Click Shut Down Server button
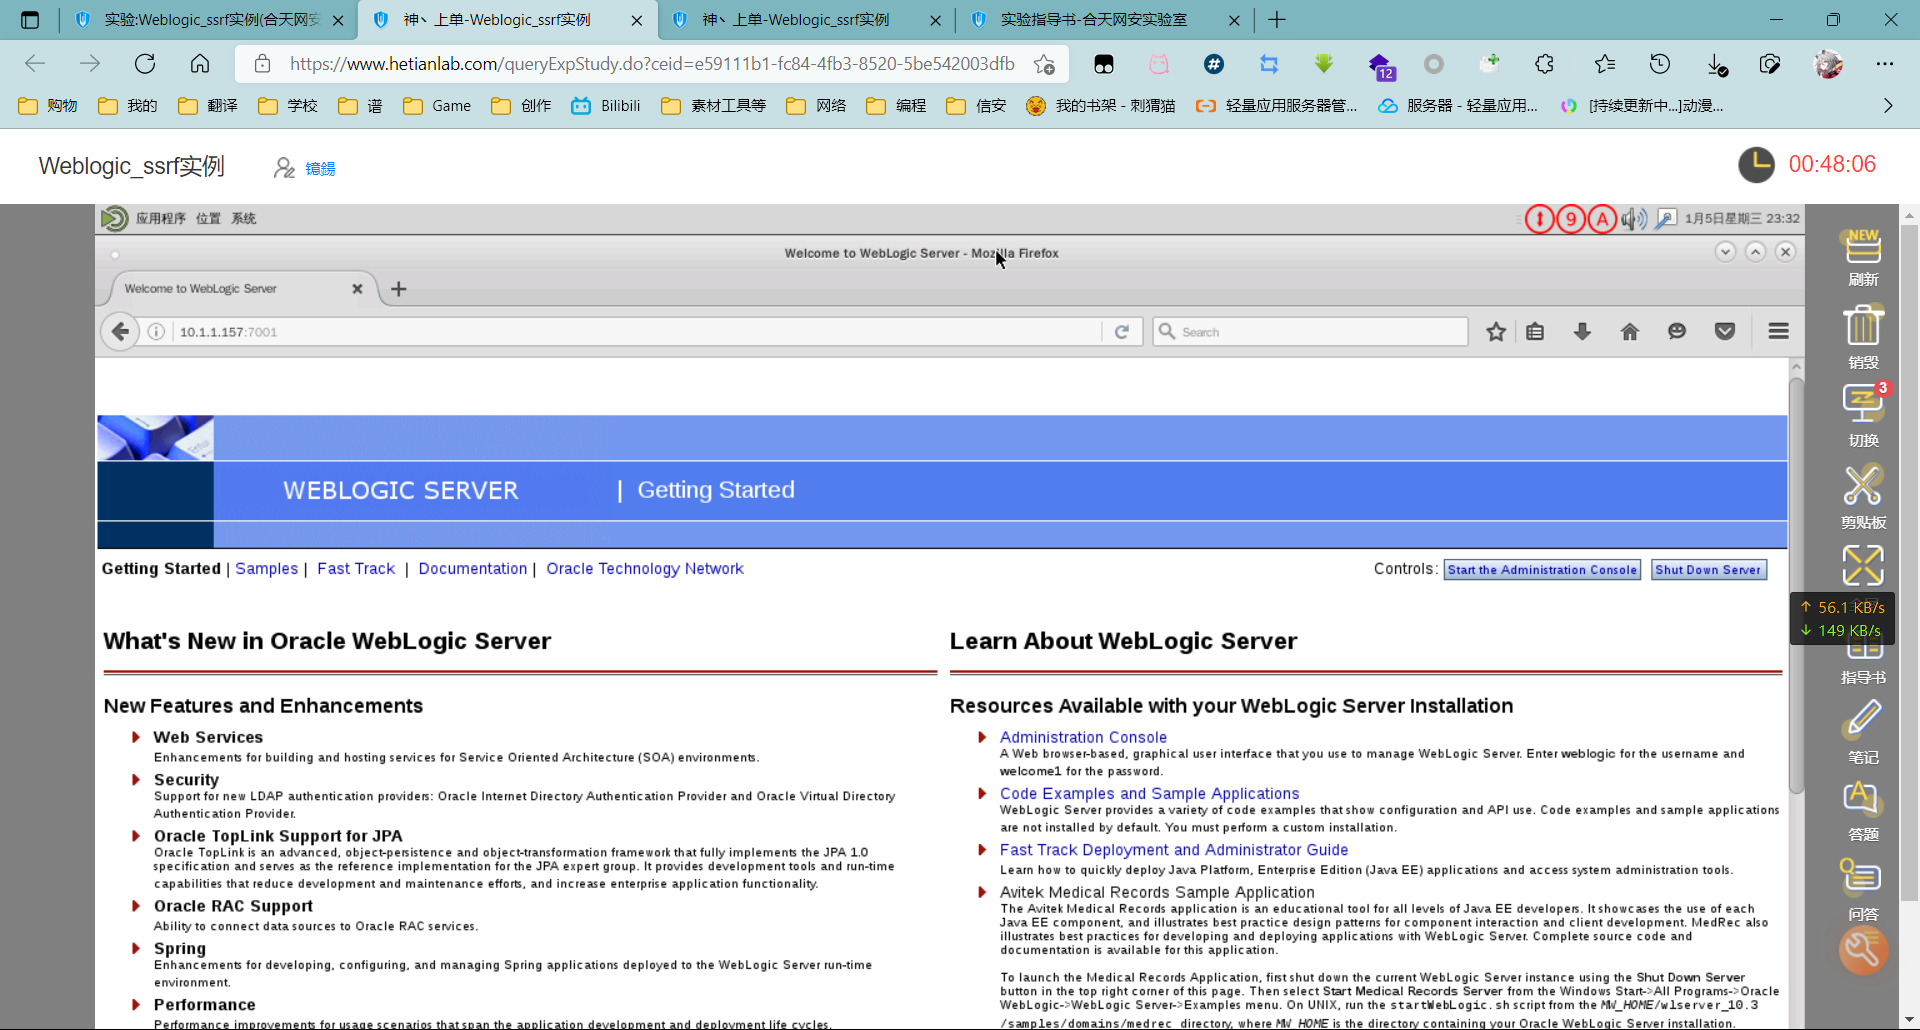This screenshot has height=1030, width=1920. [1708, 570]
